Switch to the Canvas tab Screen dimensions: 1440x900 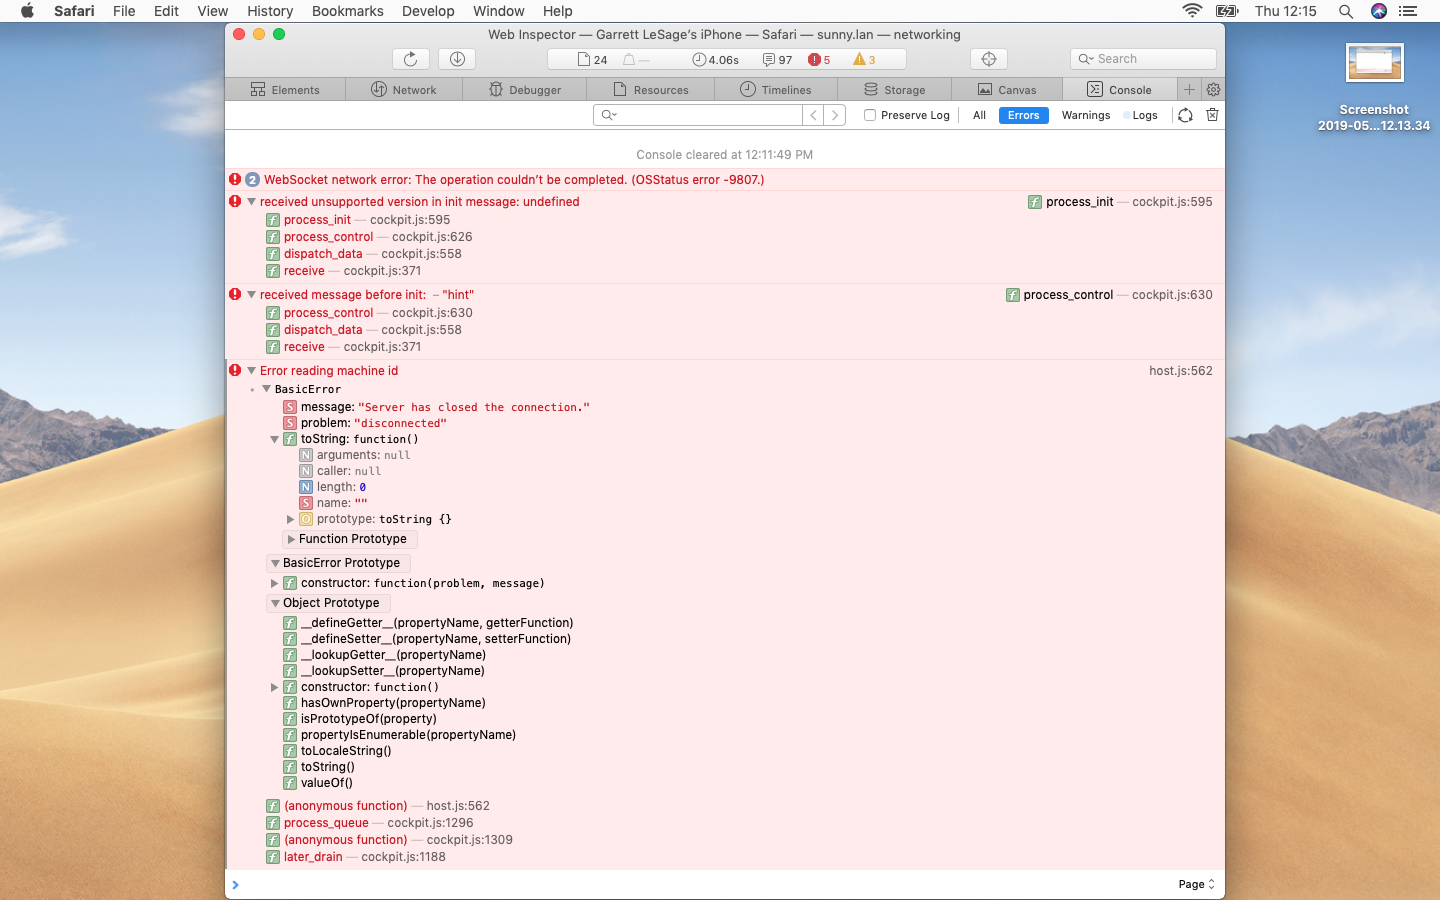1007,89
